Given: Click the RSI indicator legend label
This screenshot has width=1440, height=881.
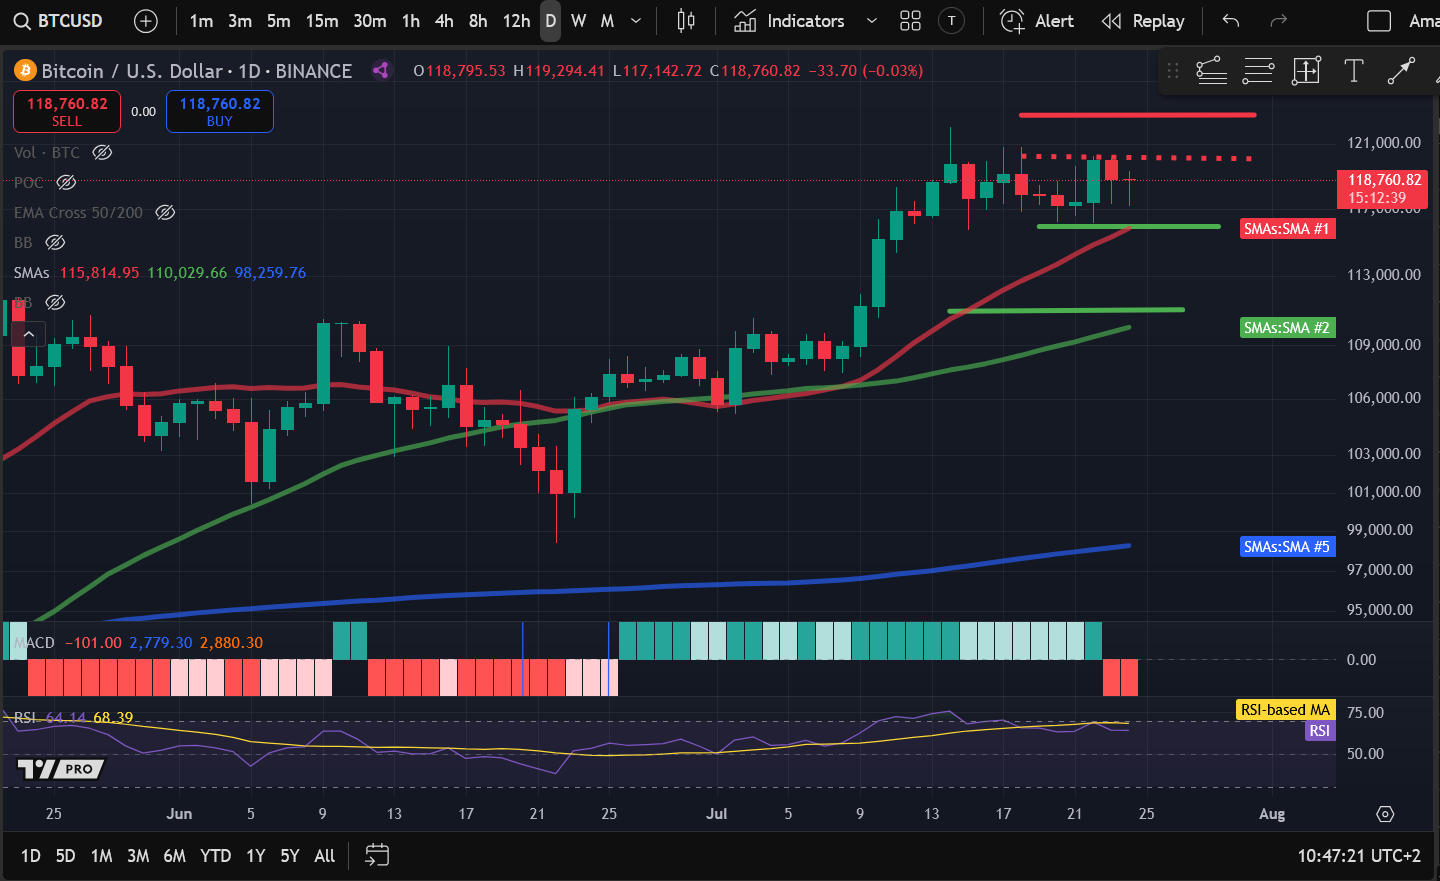Looking at the screenshot, I should coord(25,718).
